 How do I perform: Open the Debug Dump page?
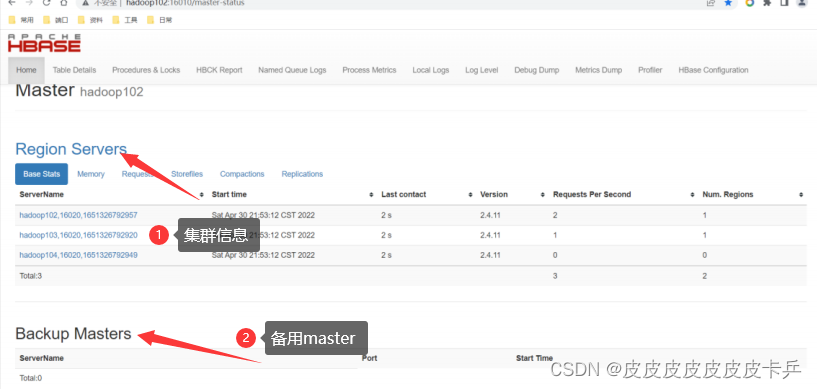tap(537, 70)
